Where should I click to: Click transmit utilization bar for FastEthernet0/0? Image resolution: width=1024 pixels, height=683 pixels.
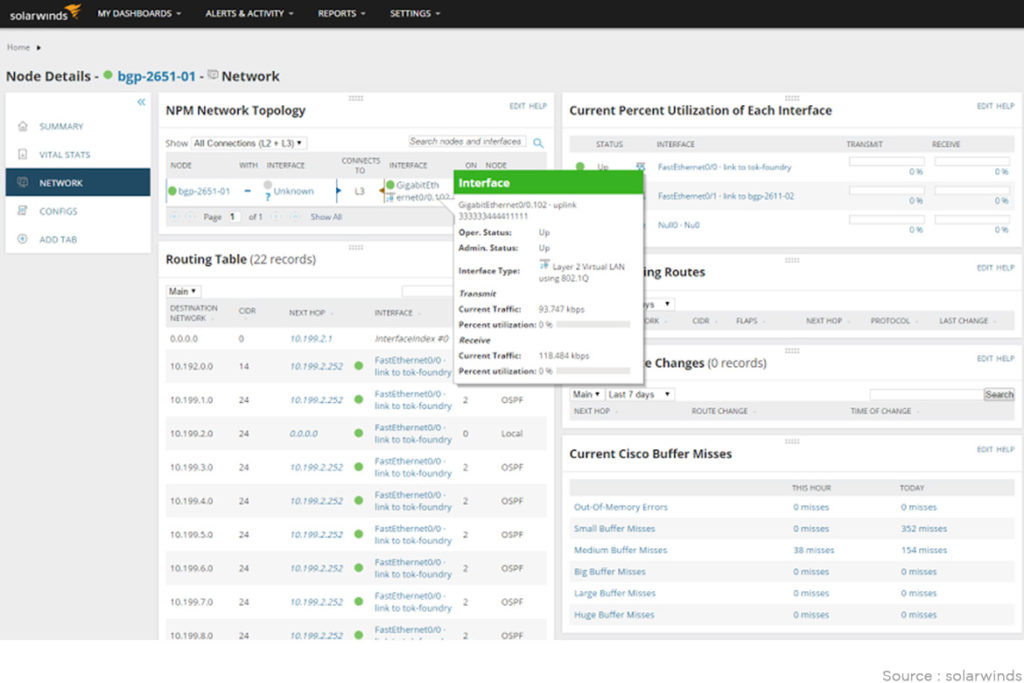886,161
